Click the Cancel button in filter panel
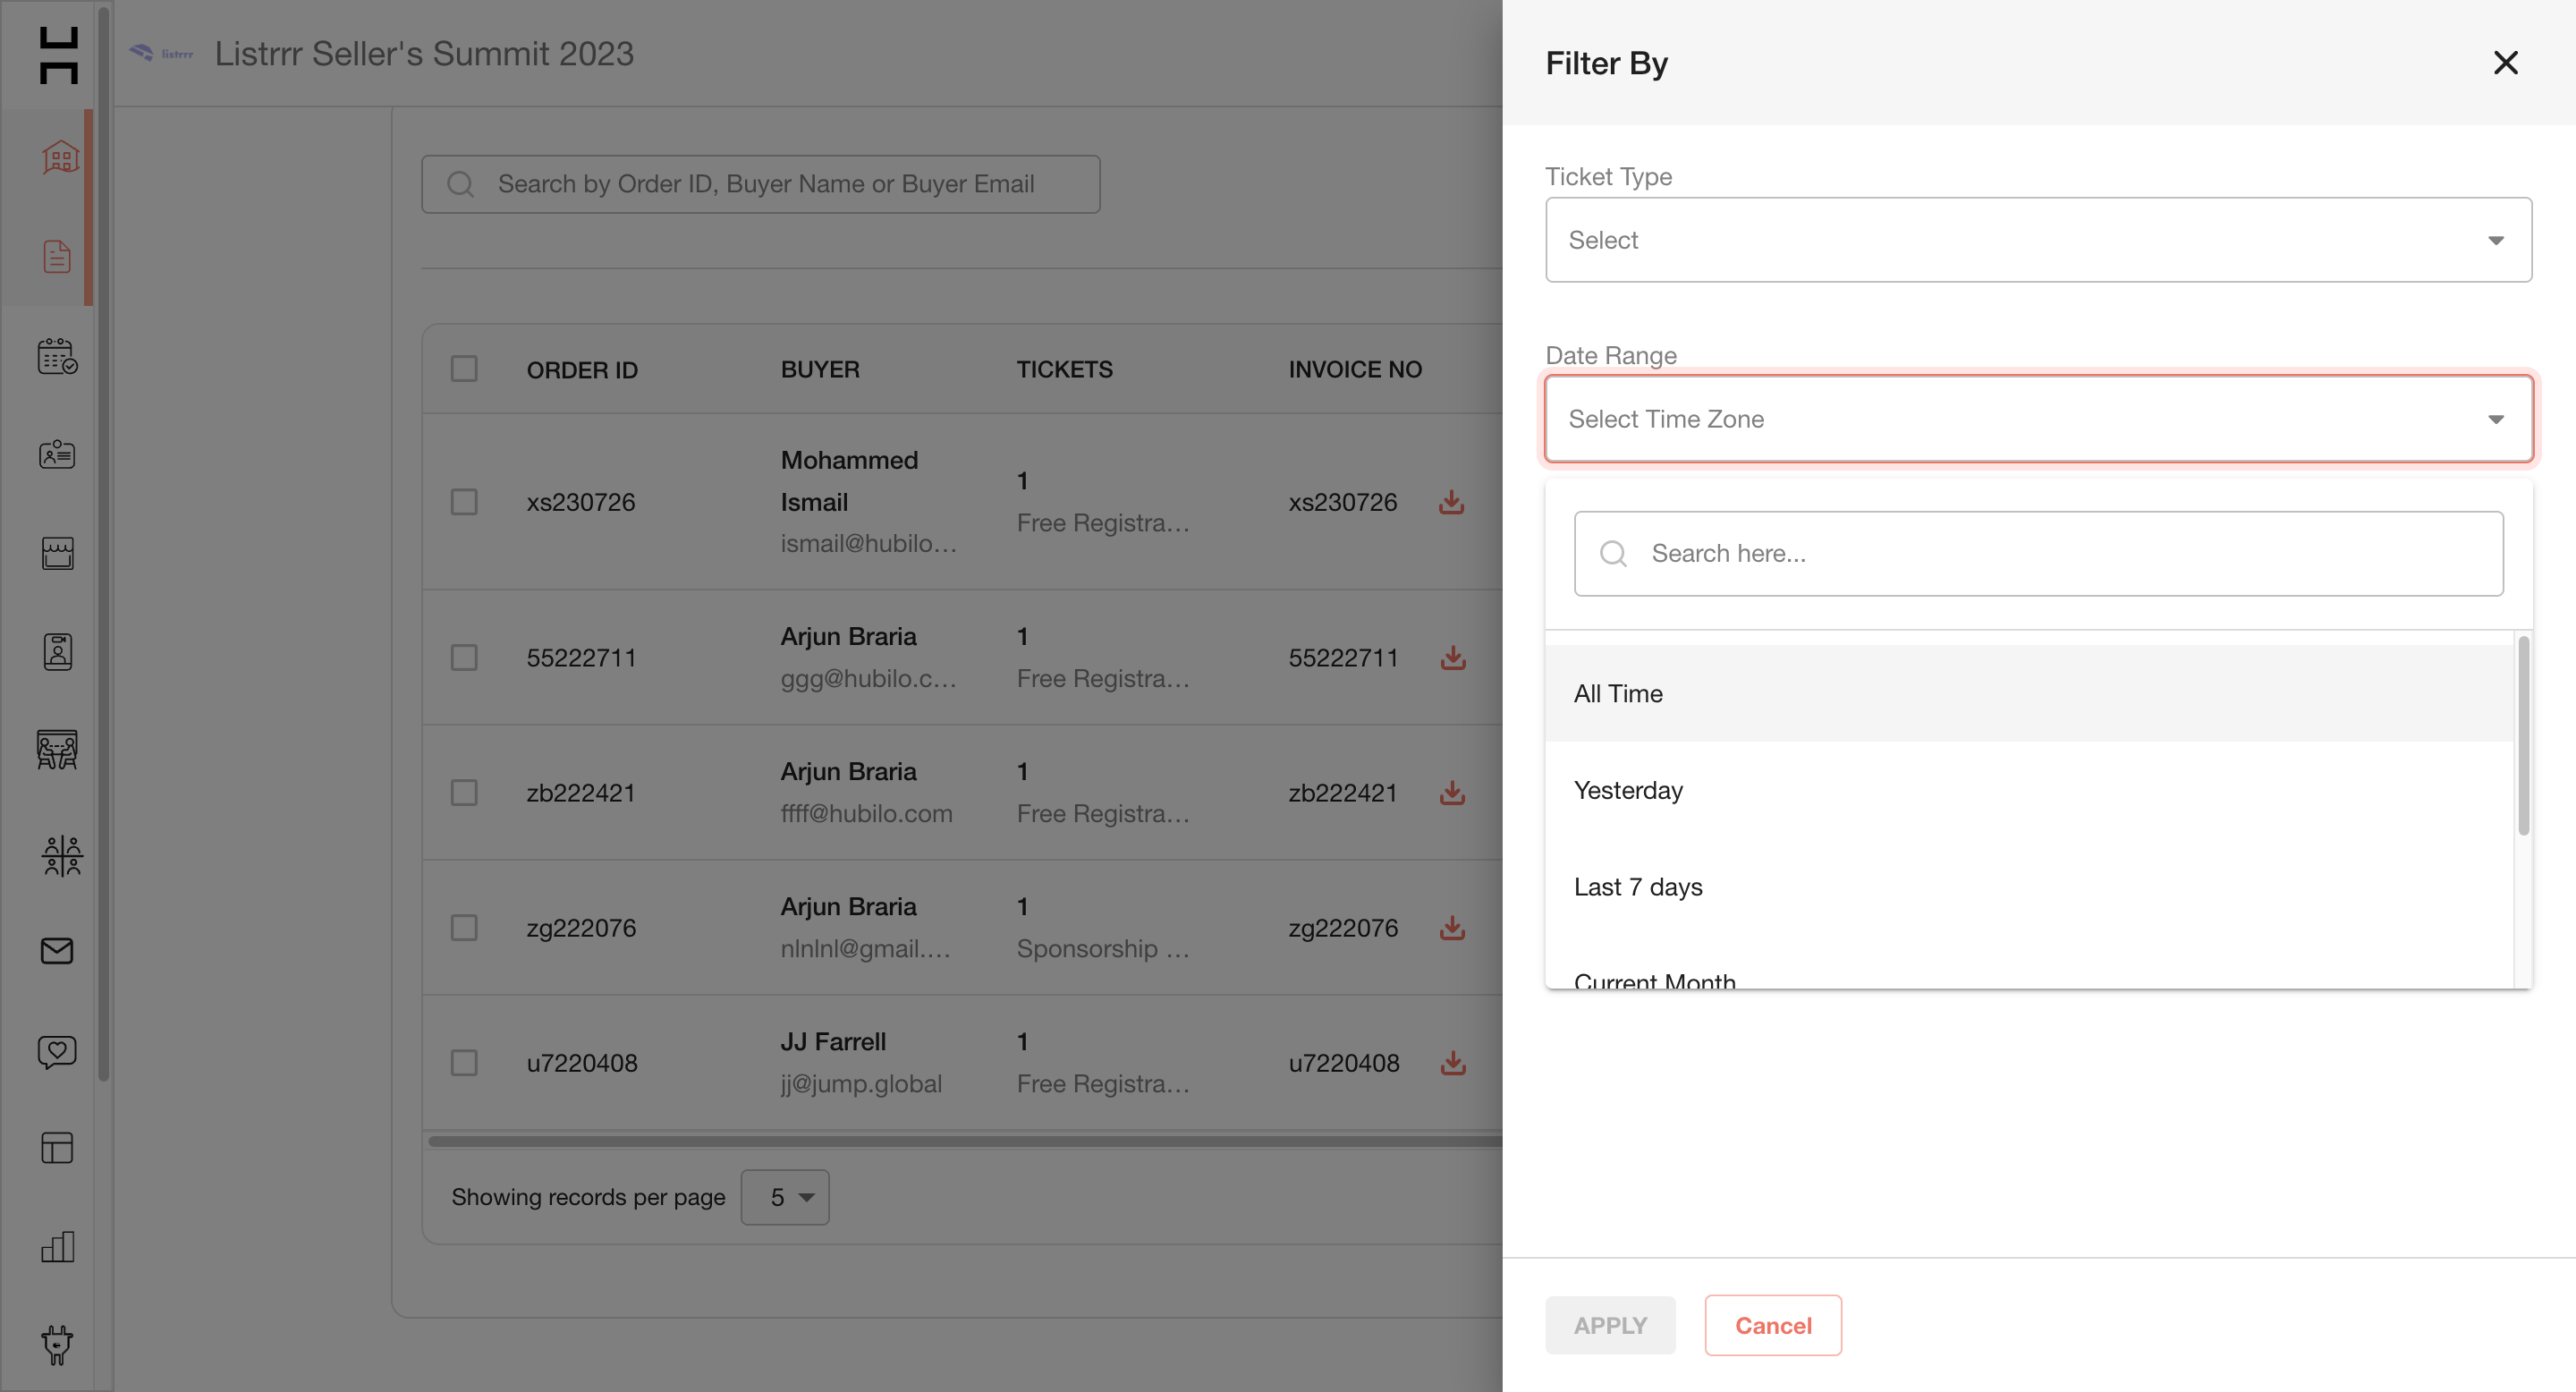2576x1392 pixels. click(x=1773, y=1326)
